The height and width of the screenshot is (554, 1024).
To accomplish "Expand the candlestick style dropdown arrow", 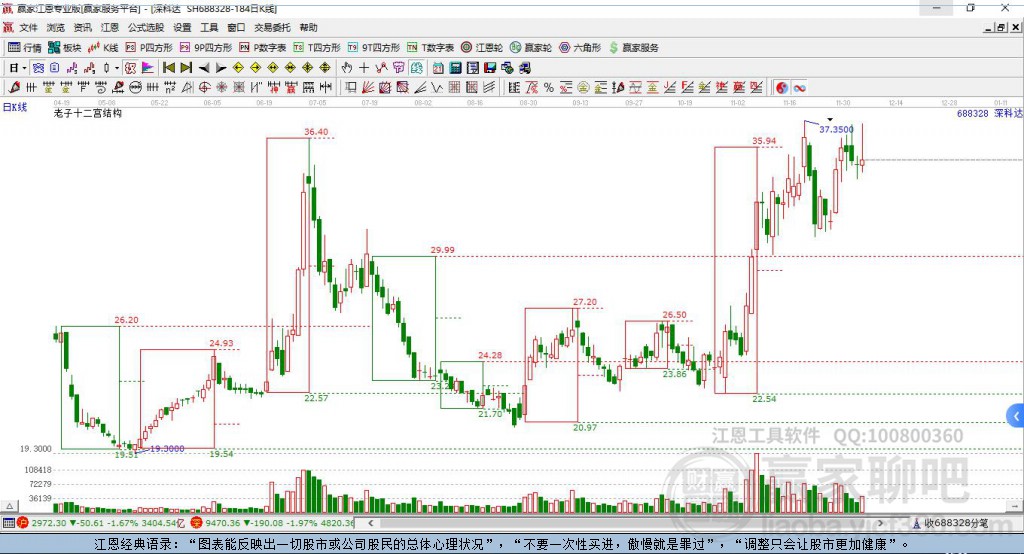I will [x=117, y=68].
